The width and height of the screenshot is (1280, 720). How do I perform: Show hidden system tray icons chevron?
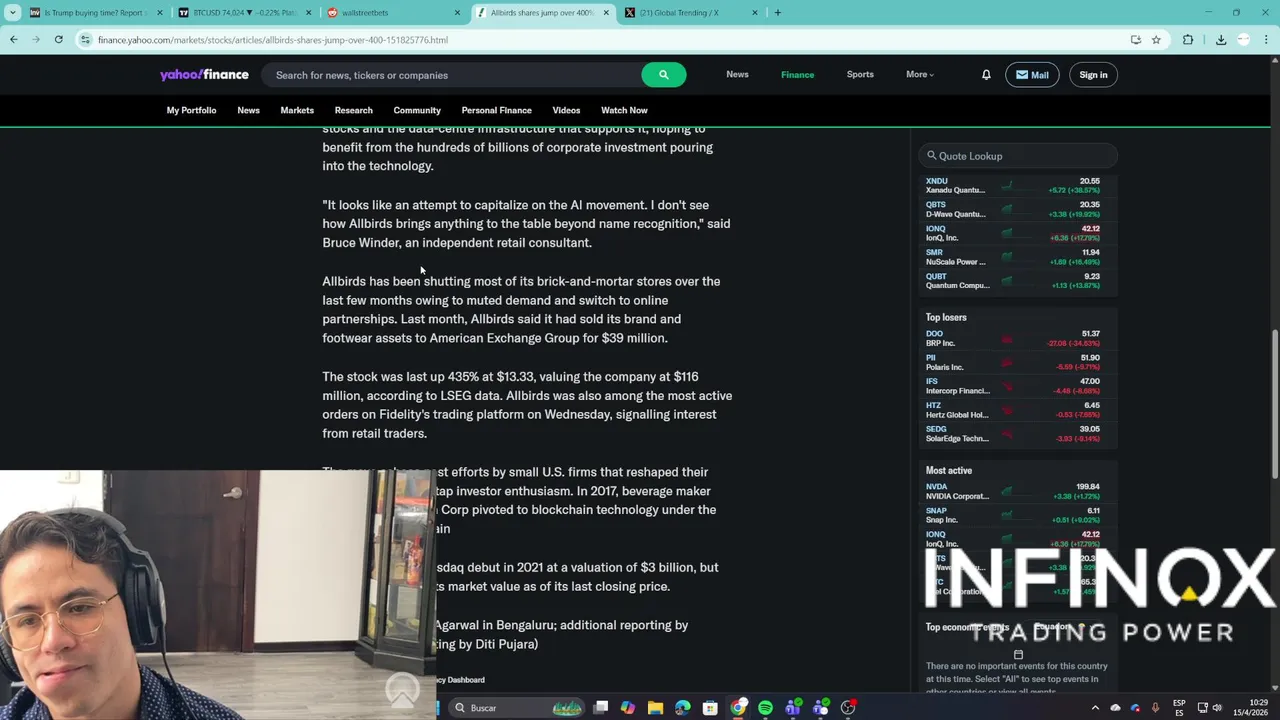point(1095,708)
